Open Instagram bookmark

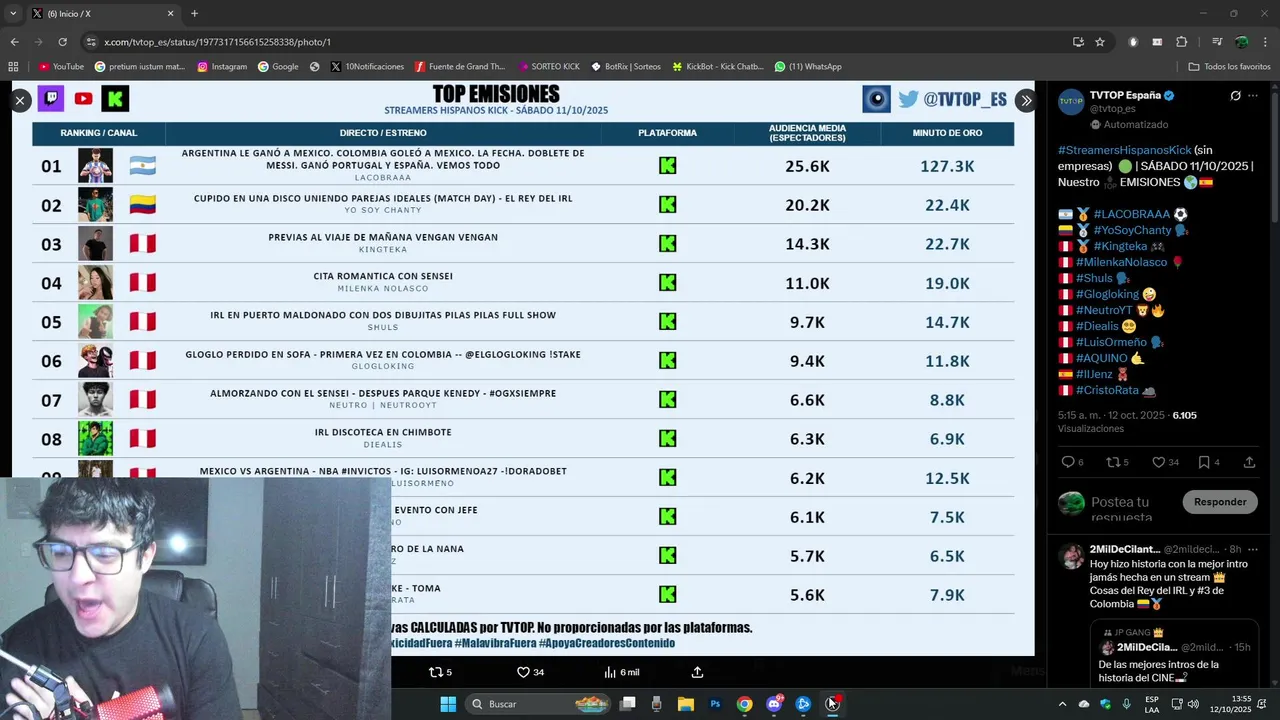click(222, 67)
